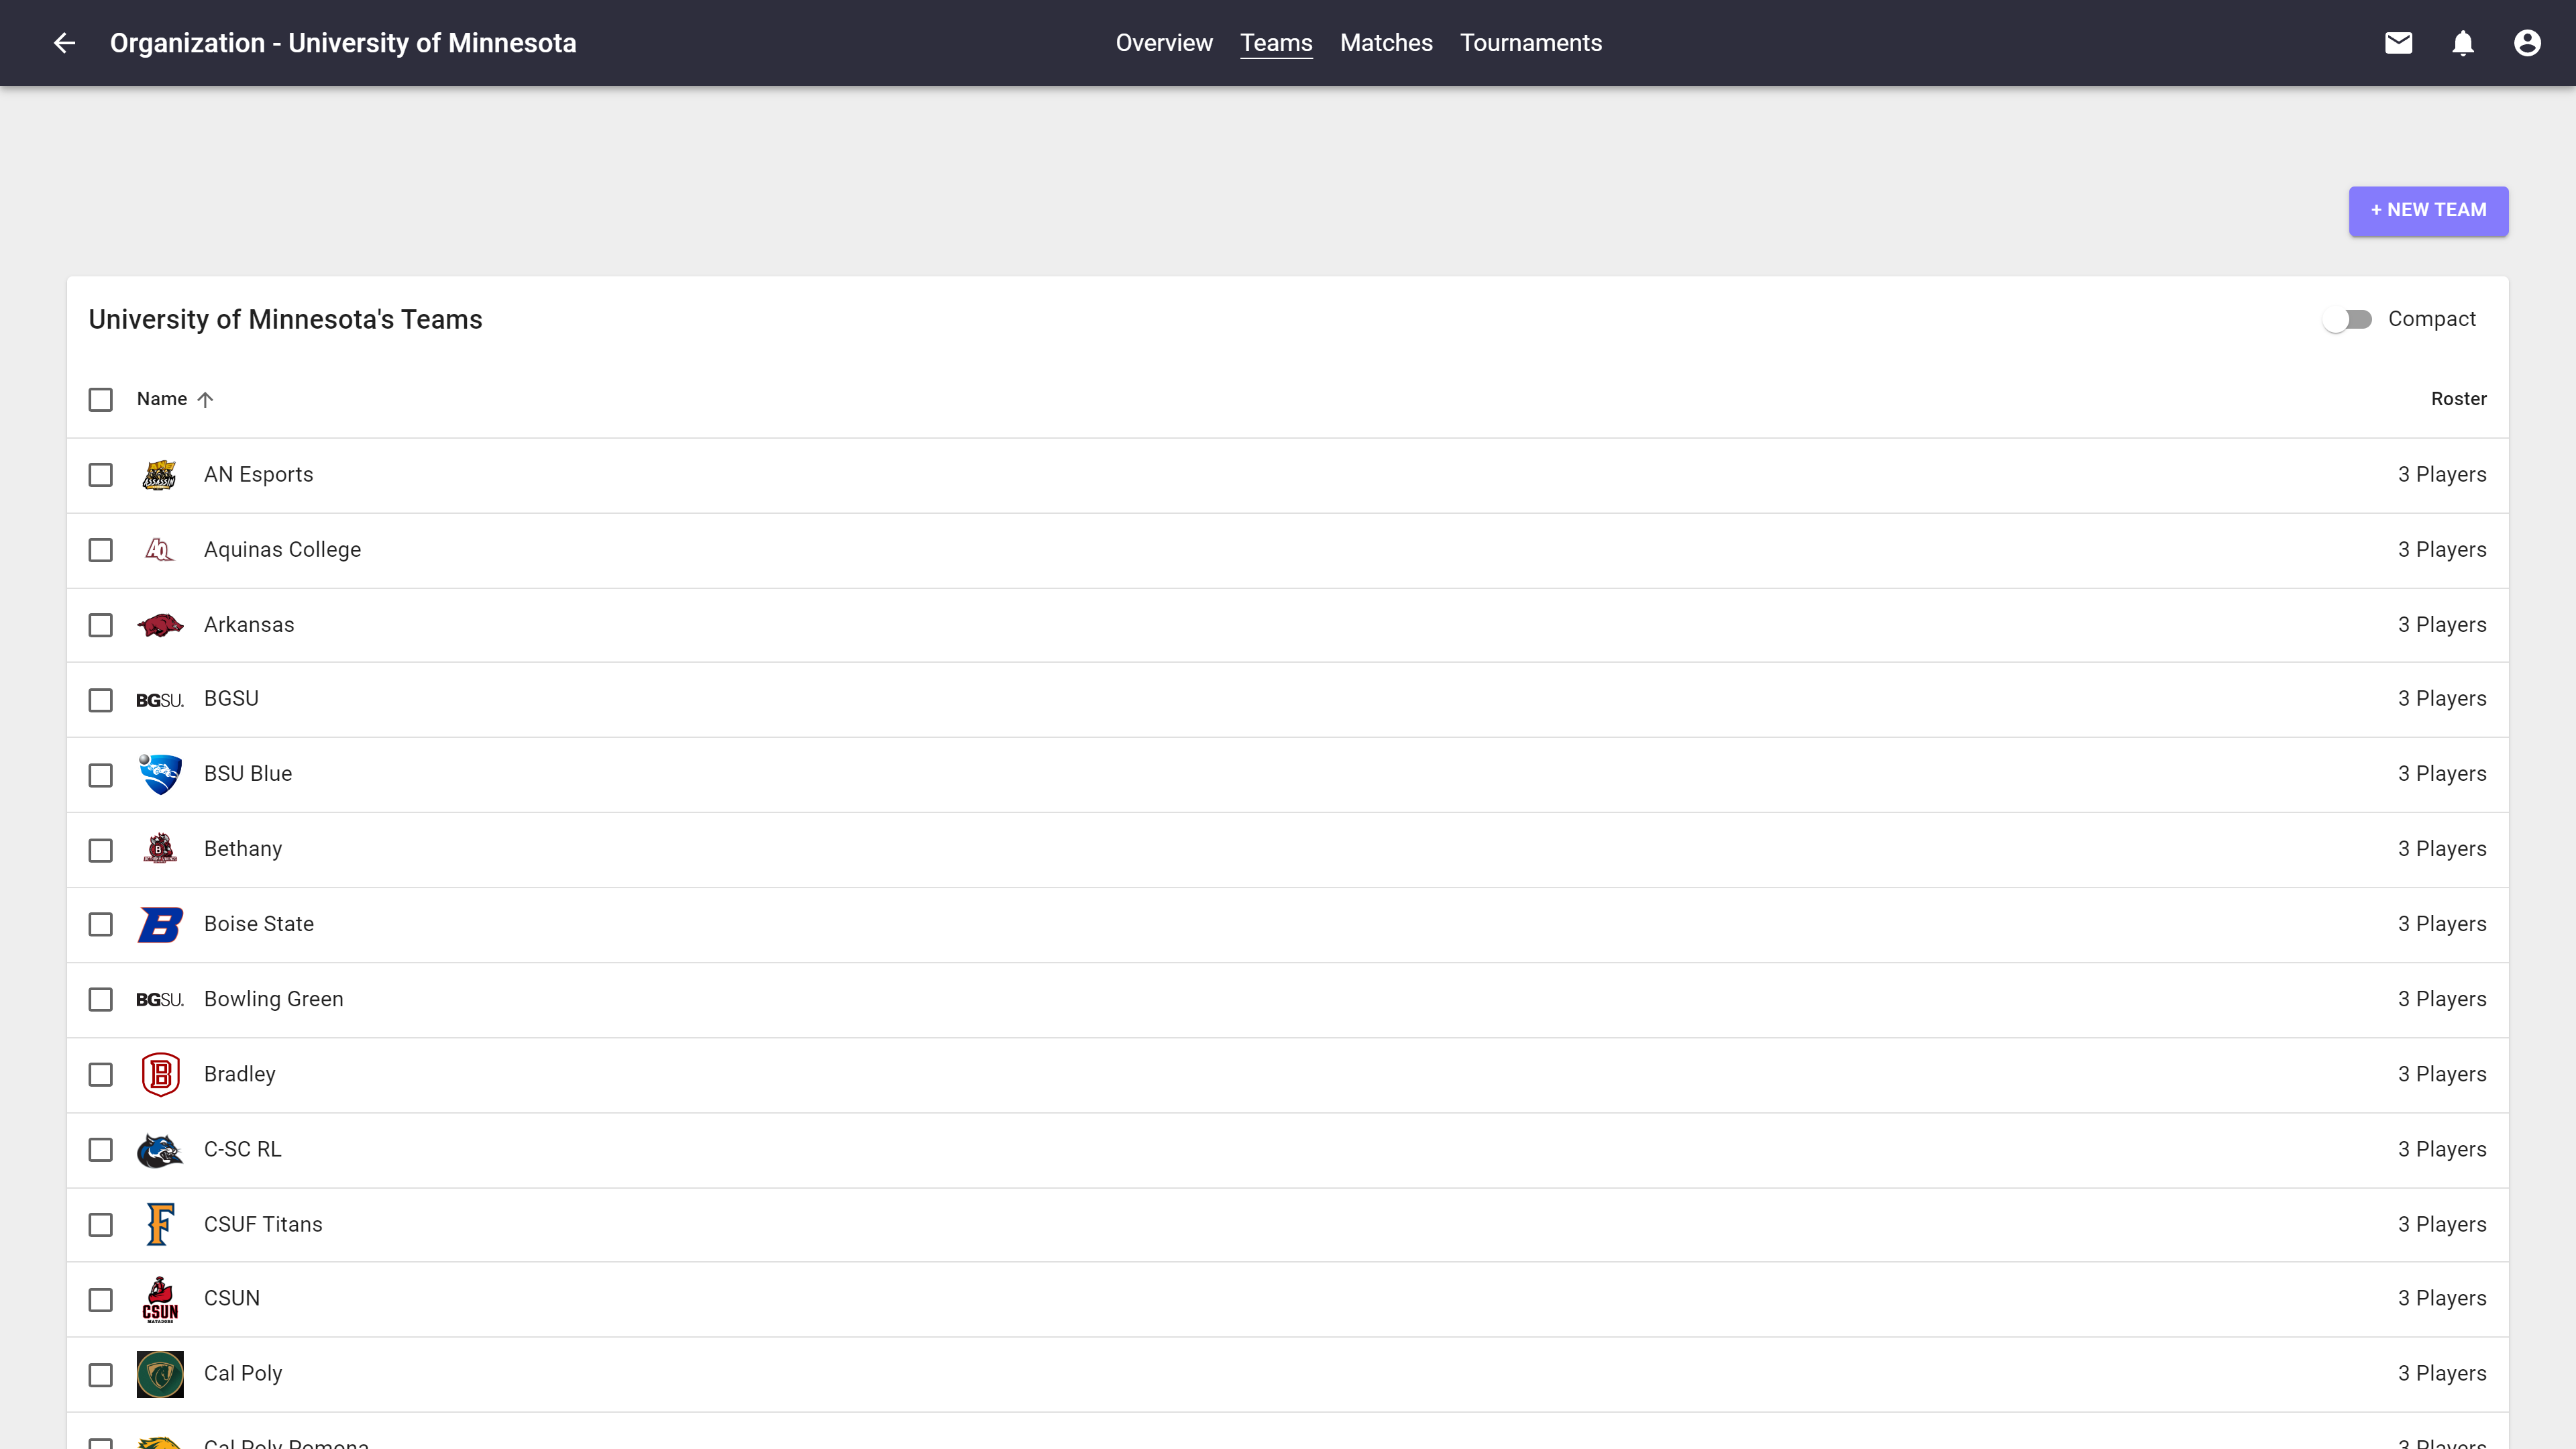Screen dimensions: 2576x1449
Task: Click the Cal Poly team logo
Action: point(160,1374)
